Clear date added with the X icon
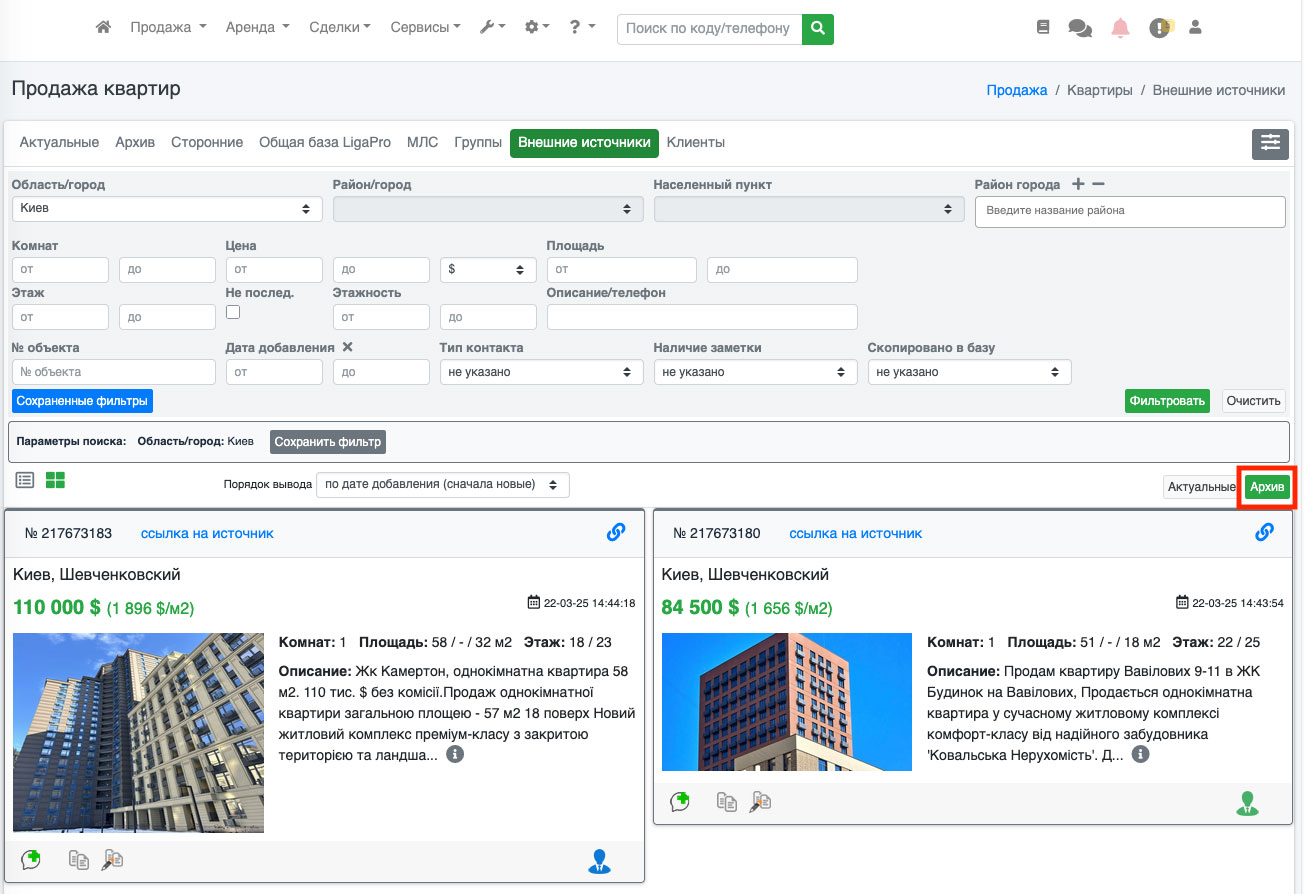This screenshot has width=1304, height=894. click(348, 347)
